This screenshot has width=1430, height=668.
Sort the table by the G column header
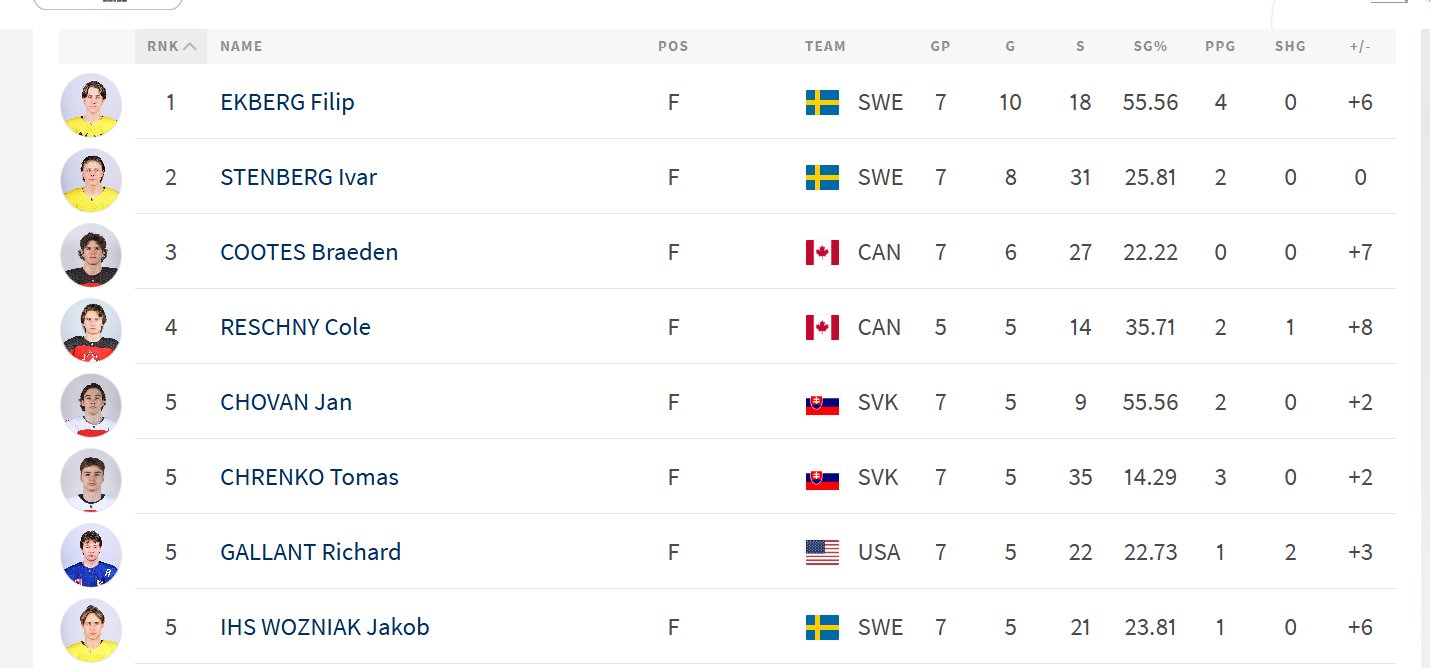click(x=1010, y=46)
